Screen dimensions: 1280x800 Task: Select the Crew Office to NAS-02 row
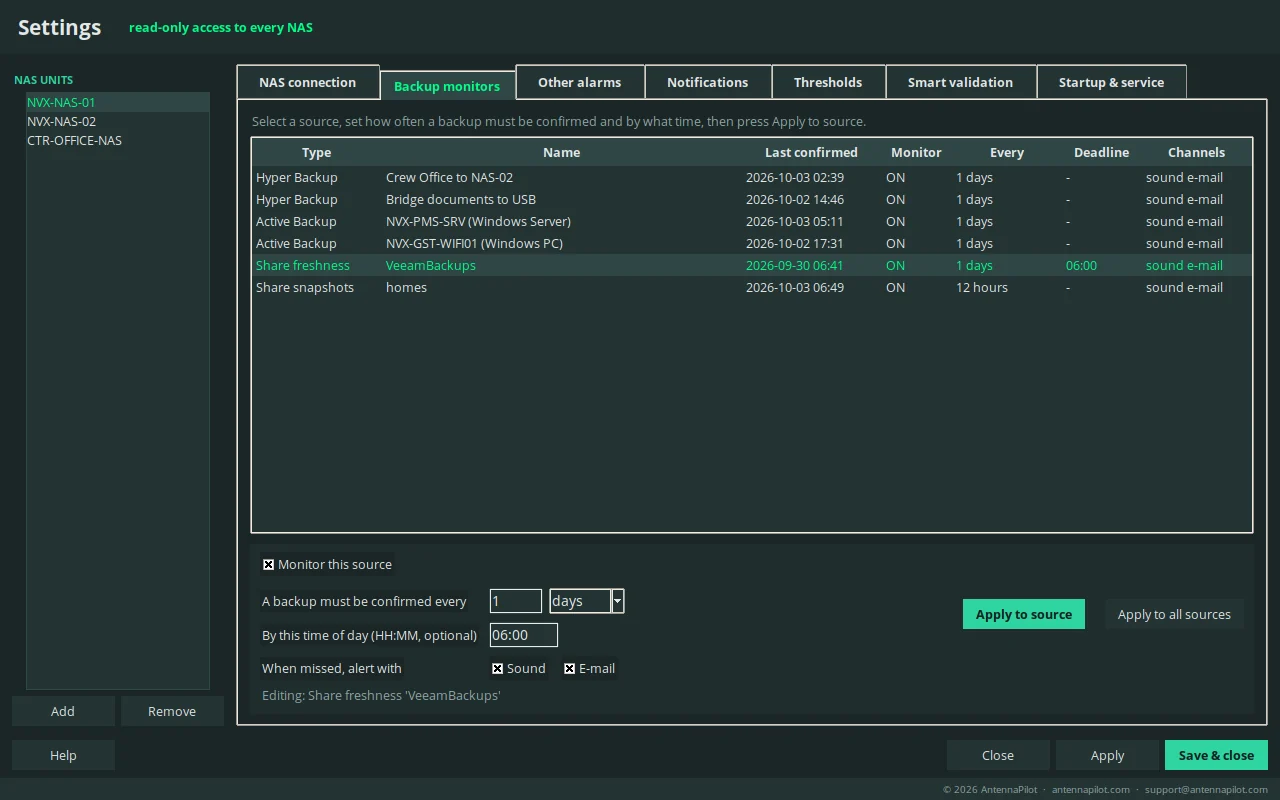(x=752, y=177)
